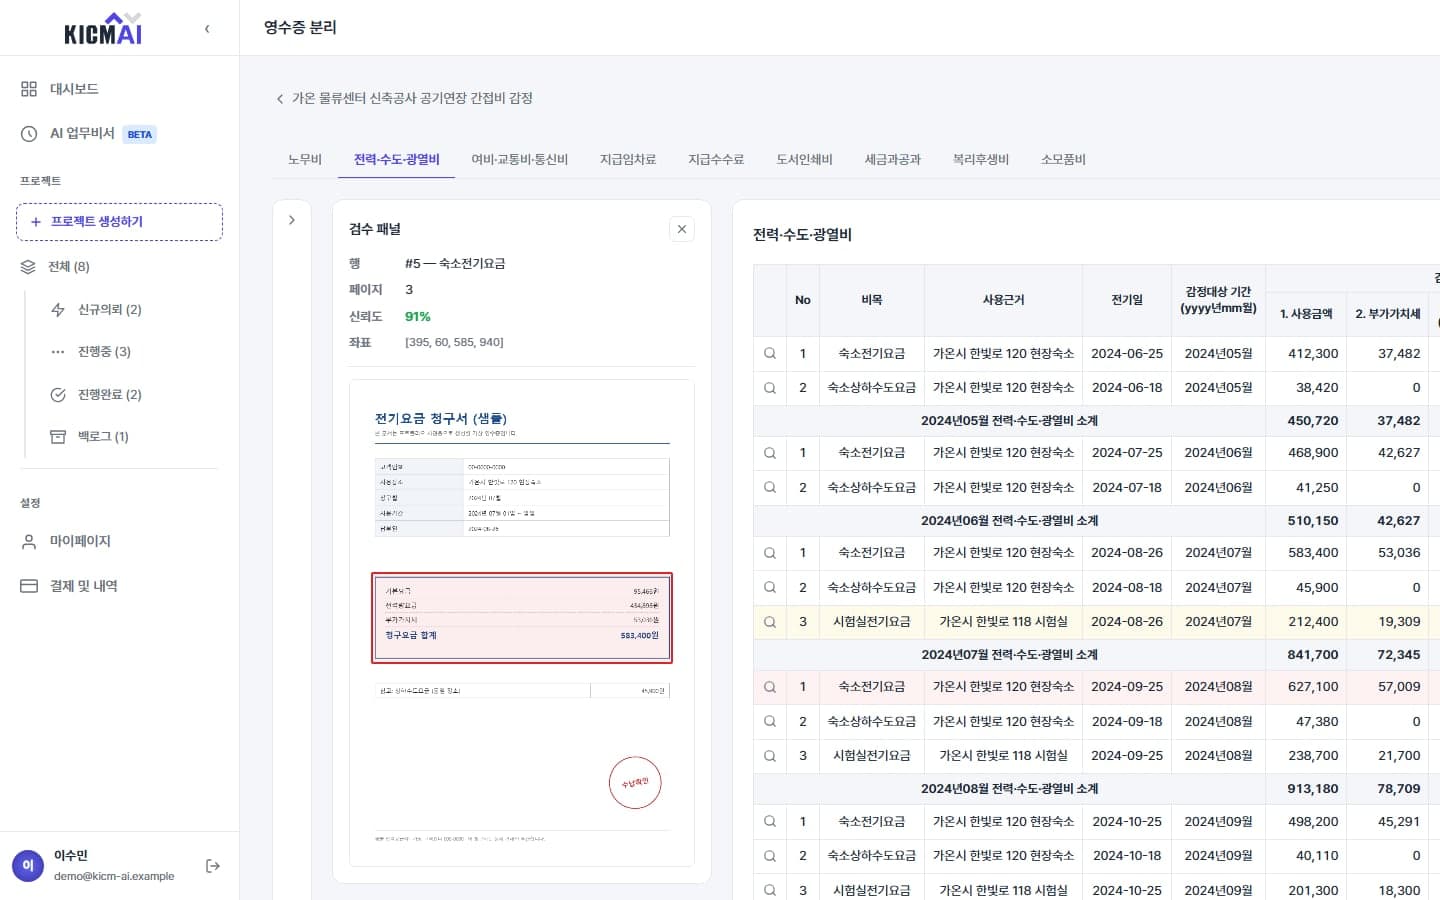The height and width of the screenshot is (900, 1440).
Task: Click the magnifier icon for 2024-08-26 시험실전기요금 row
Action: click(770, 622)
